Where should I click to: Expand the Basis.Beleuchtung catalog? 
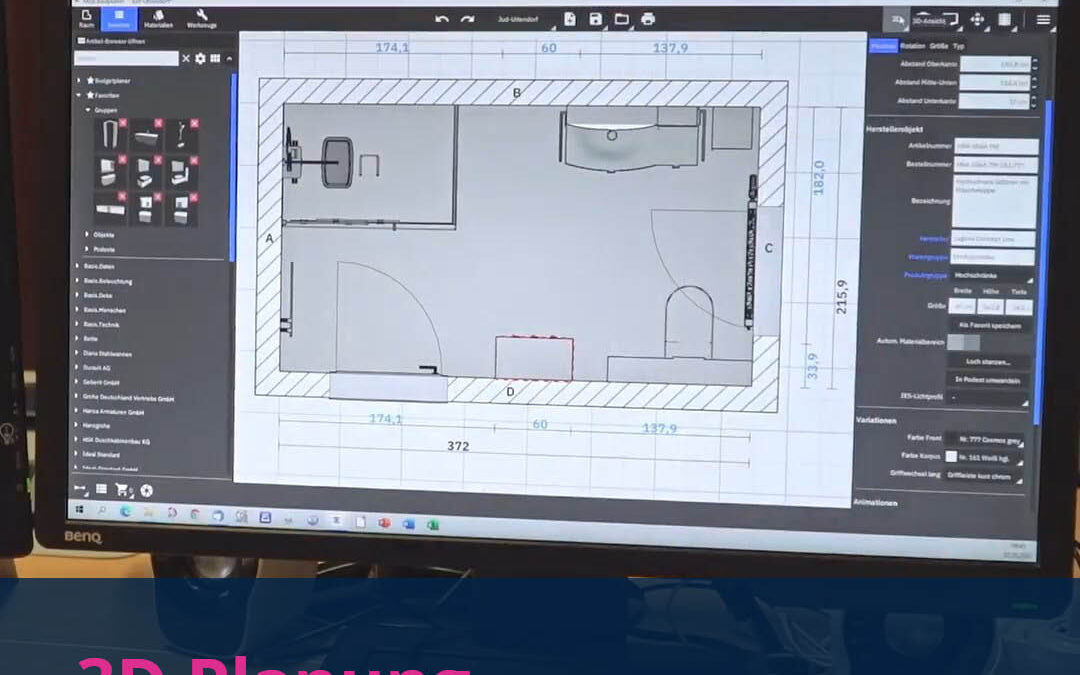pos(77,281)
